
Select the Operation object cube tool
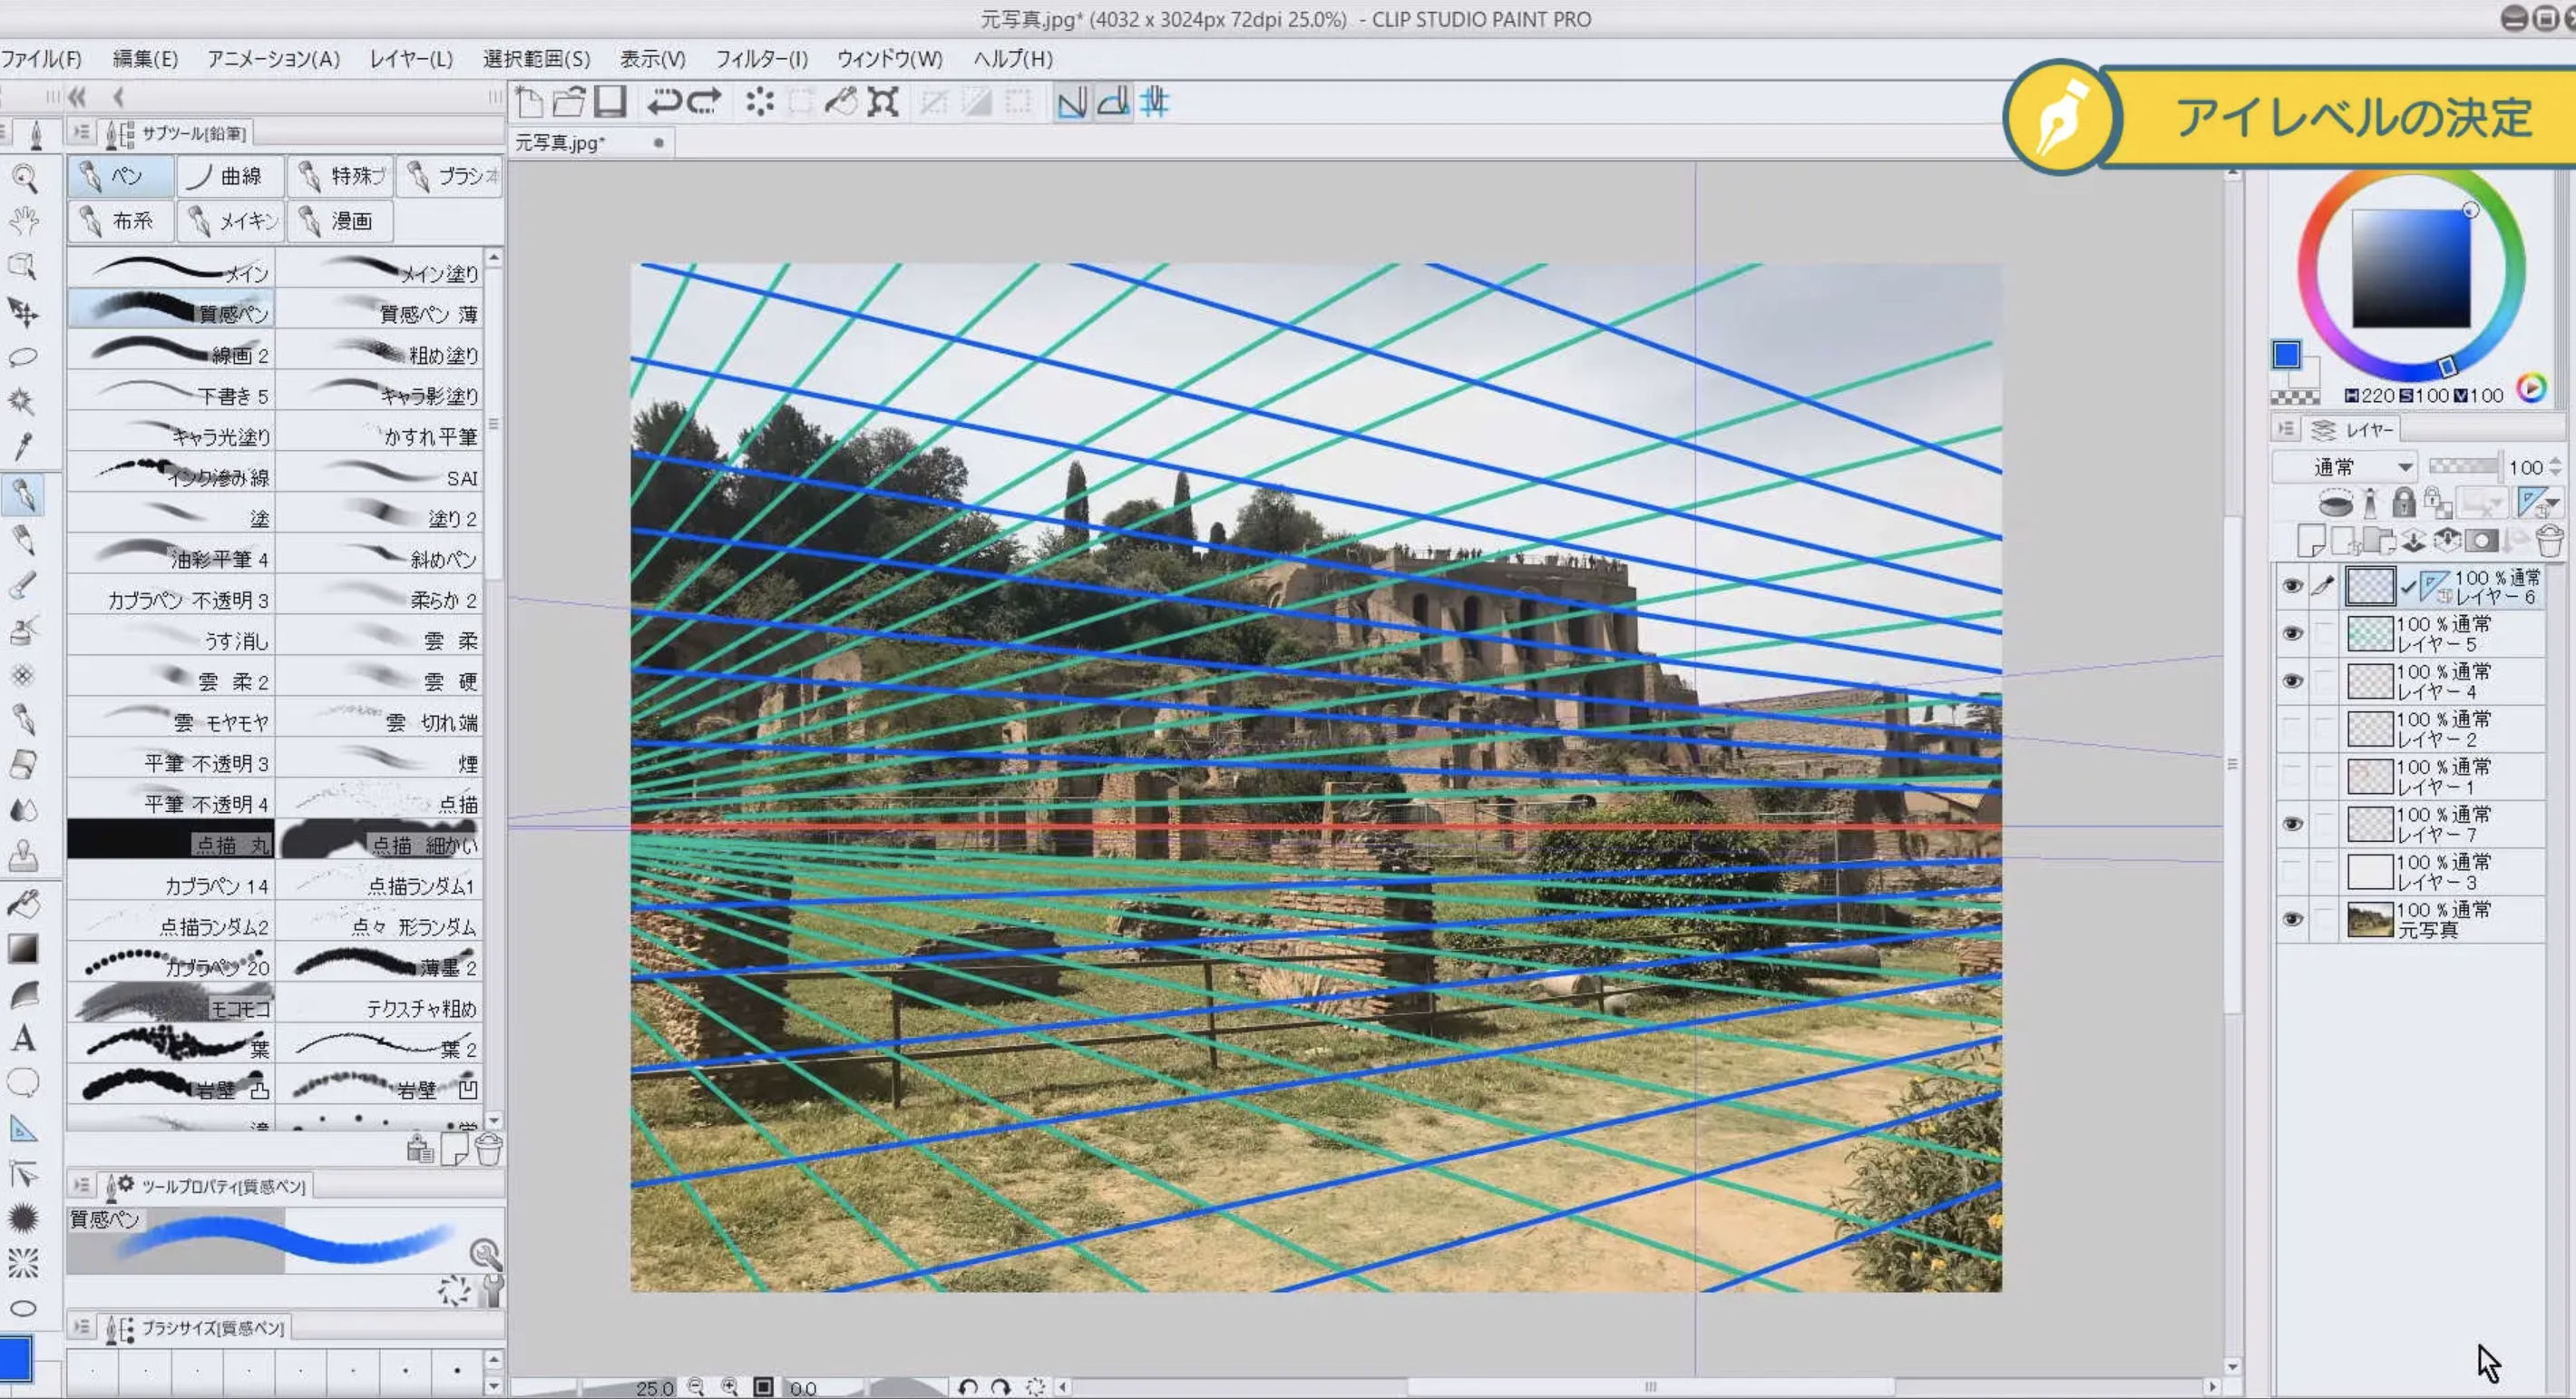[x=24, y=267]
